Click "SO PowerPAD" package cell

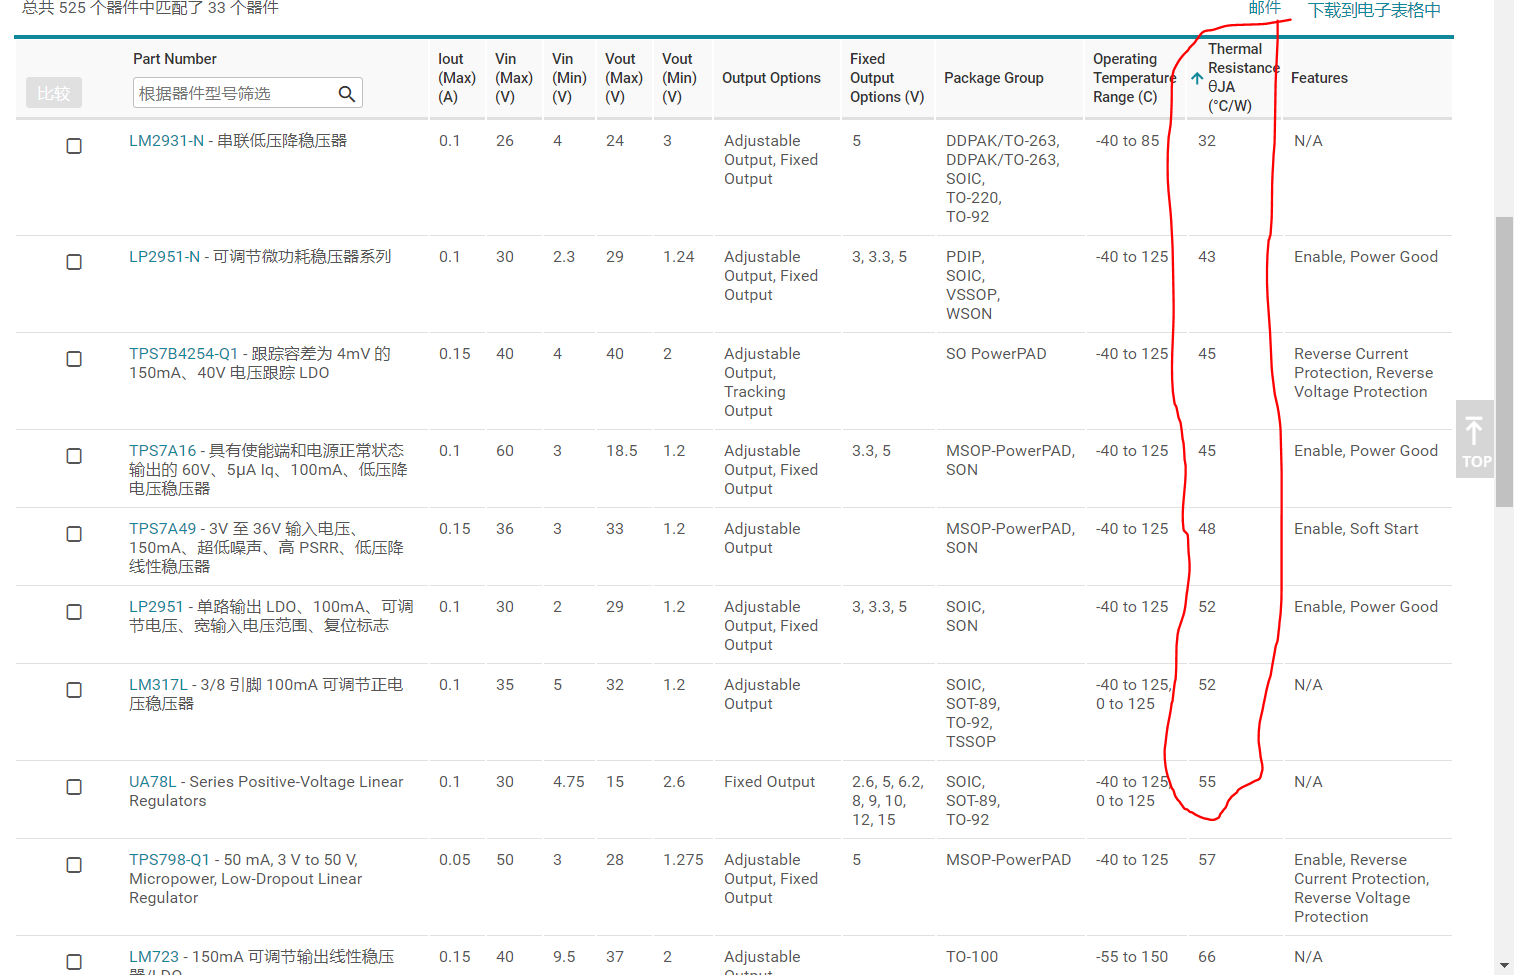(x=996, y=354)
